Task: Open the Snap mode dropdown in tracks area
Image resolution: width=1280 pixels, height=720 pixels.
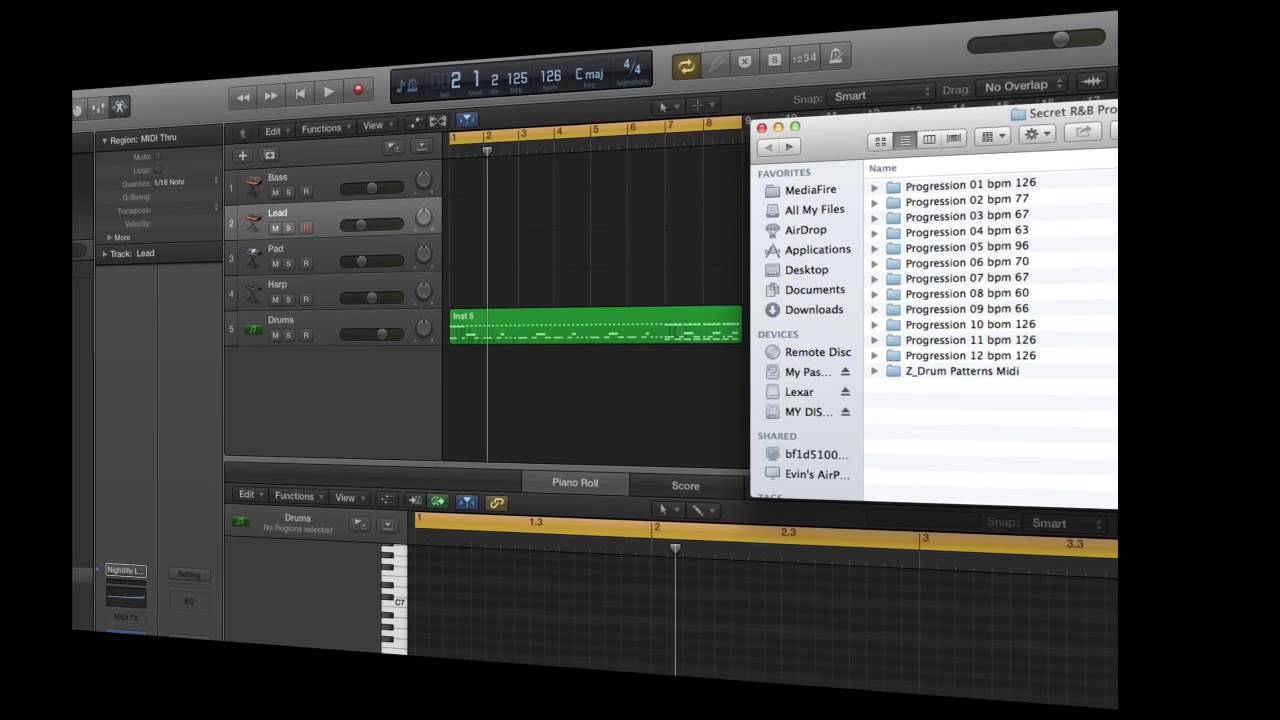Action: (881, 96)
